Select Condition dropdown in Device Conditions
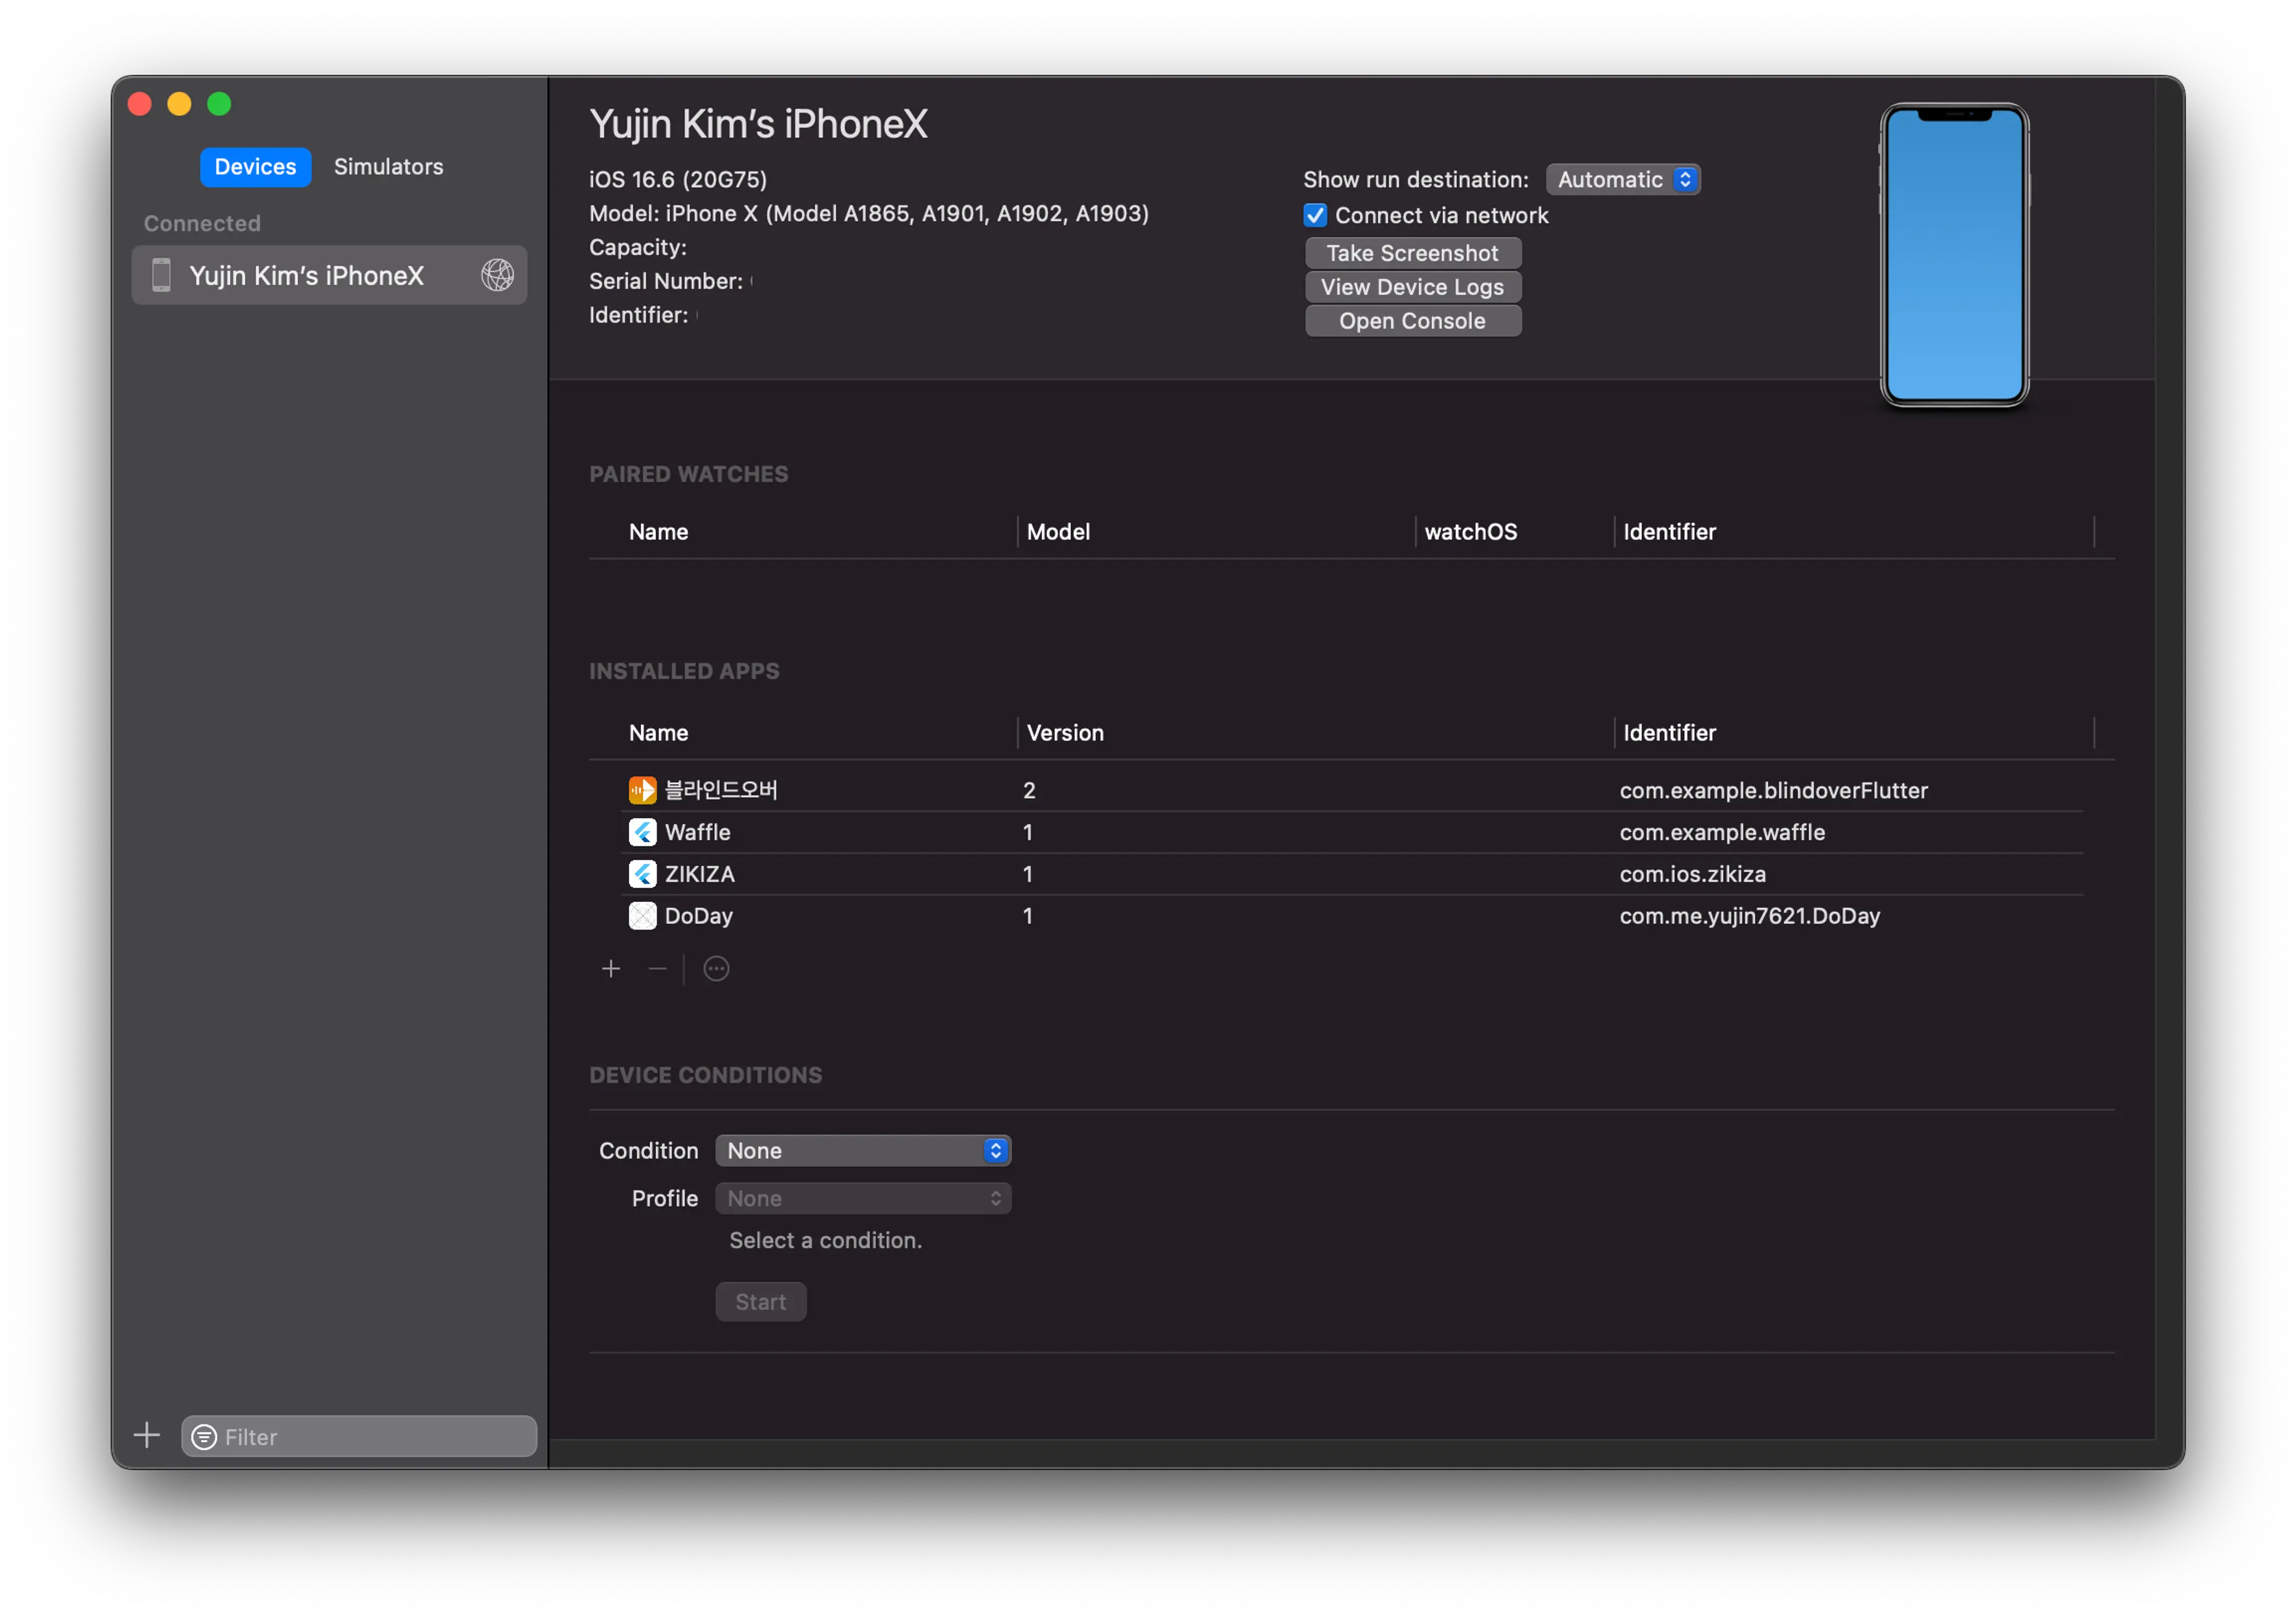The height and width of the screenshot is (1616, 2296). point(862,1149)
